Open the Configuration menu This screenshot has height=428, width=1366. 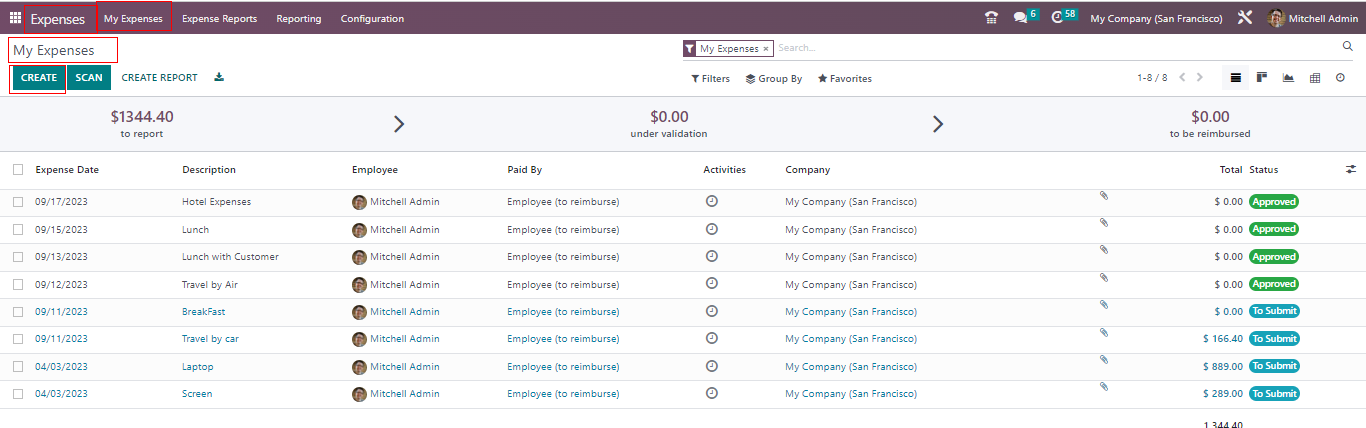point(372,18)
